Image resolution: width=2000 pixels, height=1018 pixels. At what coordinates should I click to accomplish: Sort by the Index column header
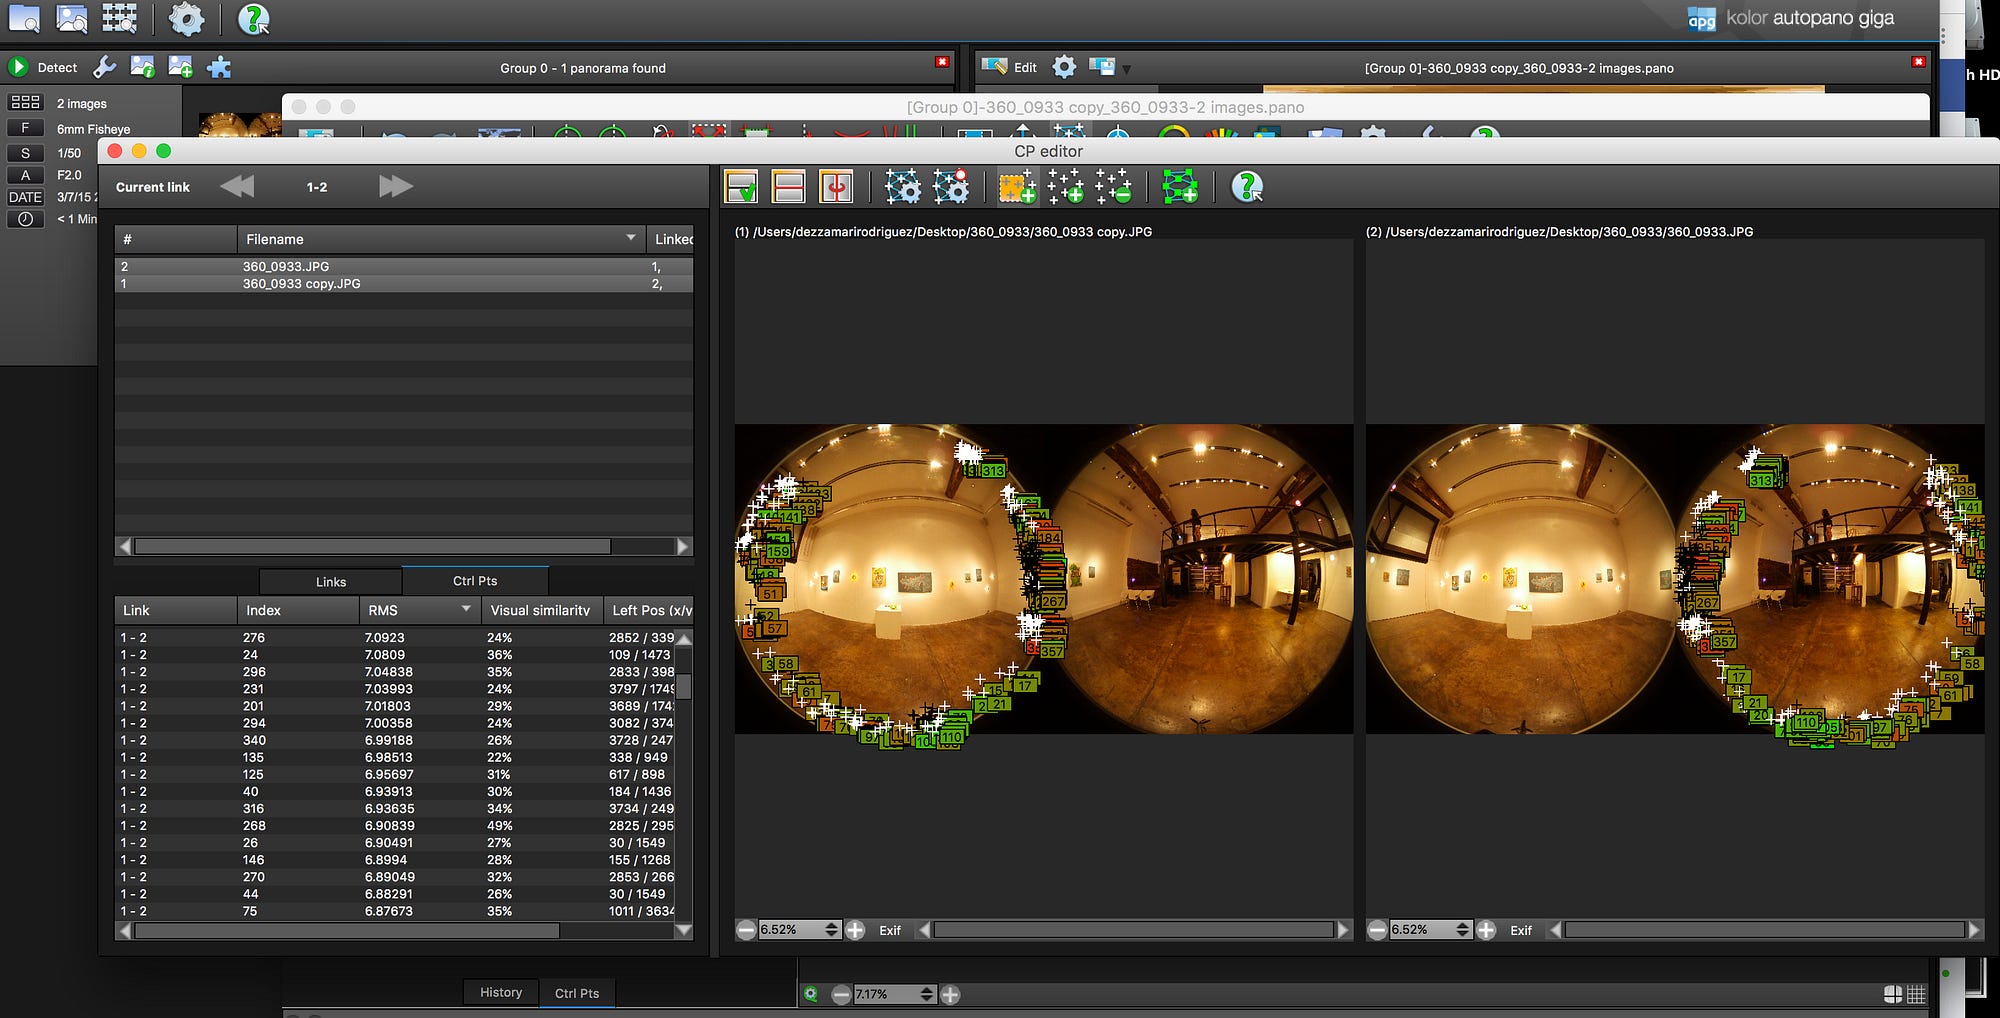pyautogui.click(x=298, y=610)
